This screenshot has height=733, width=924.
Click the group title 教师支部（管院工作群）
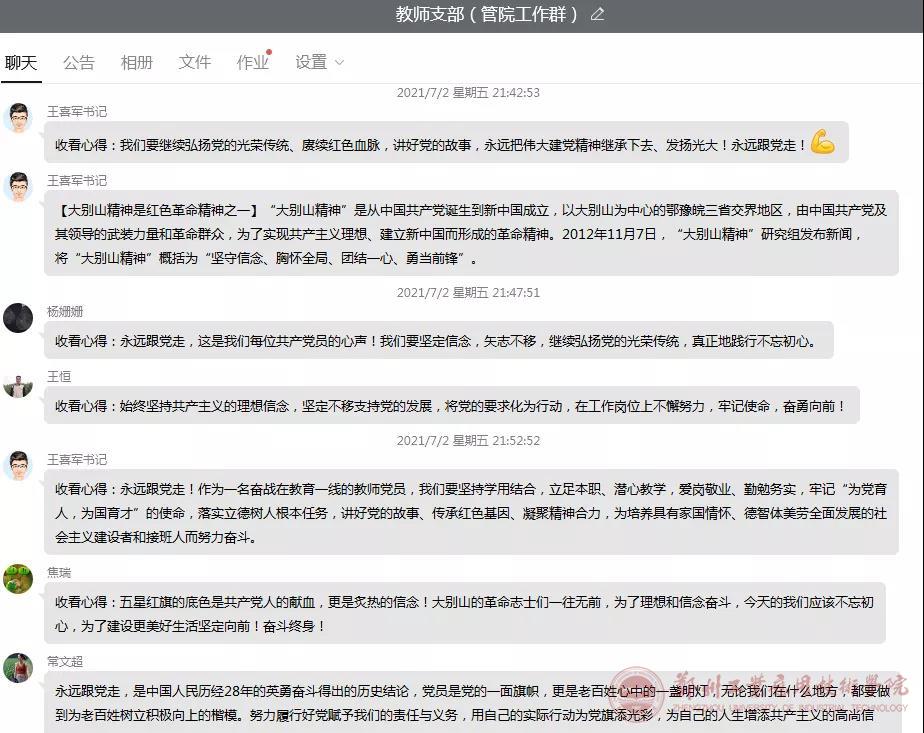pyautogui.click(x=487, y=14)
